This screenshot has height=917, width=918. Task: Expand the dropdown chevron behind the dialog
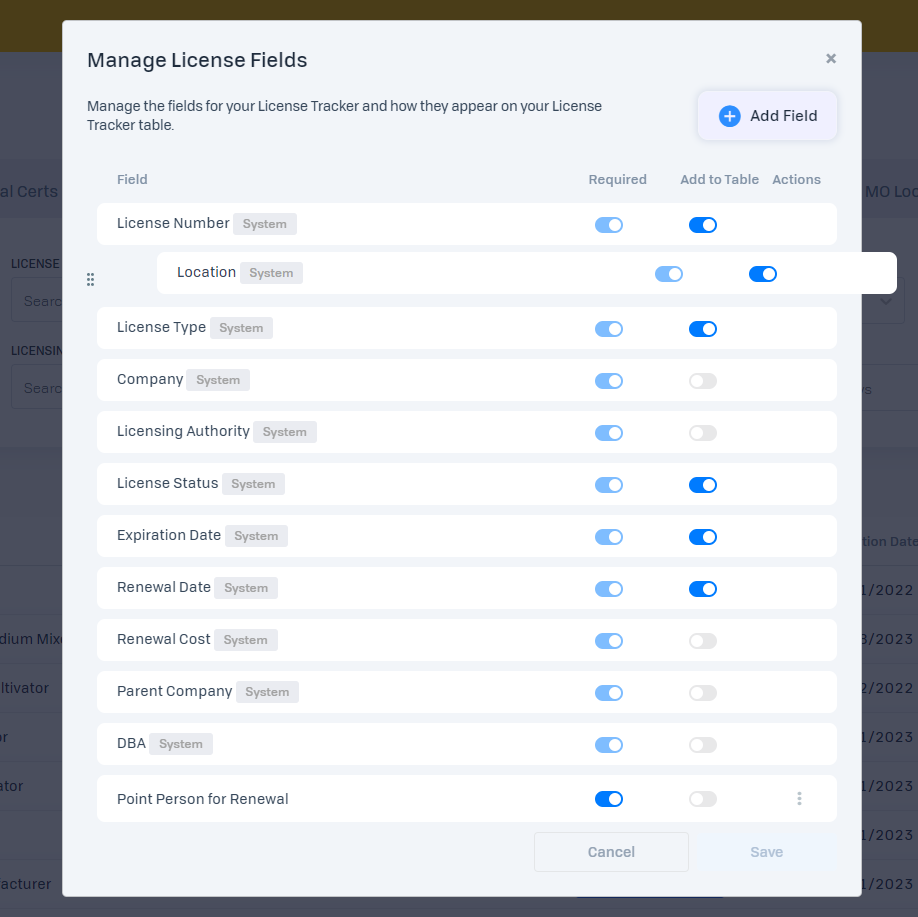click(x=886, y=301)
